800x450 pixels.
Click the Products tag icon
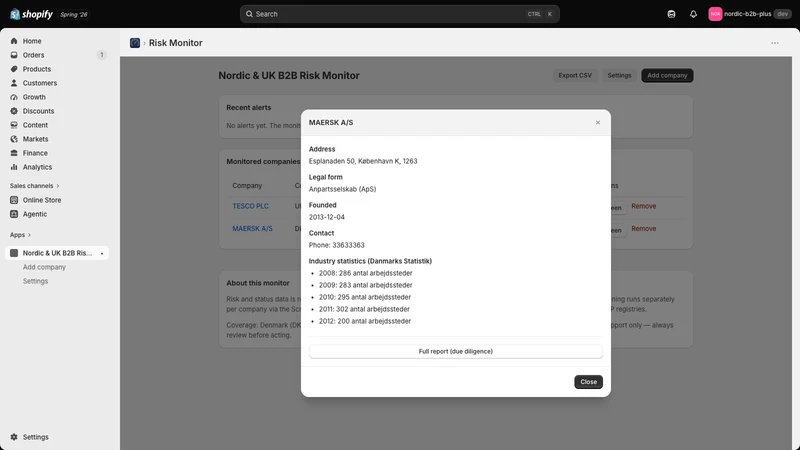(x=14, y=69)
